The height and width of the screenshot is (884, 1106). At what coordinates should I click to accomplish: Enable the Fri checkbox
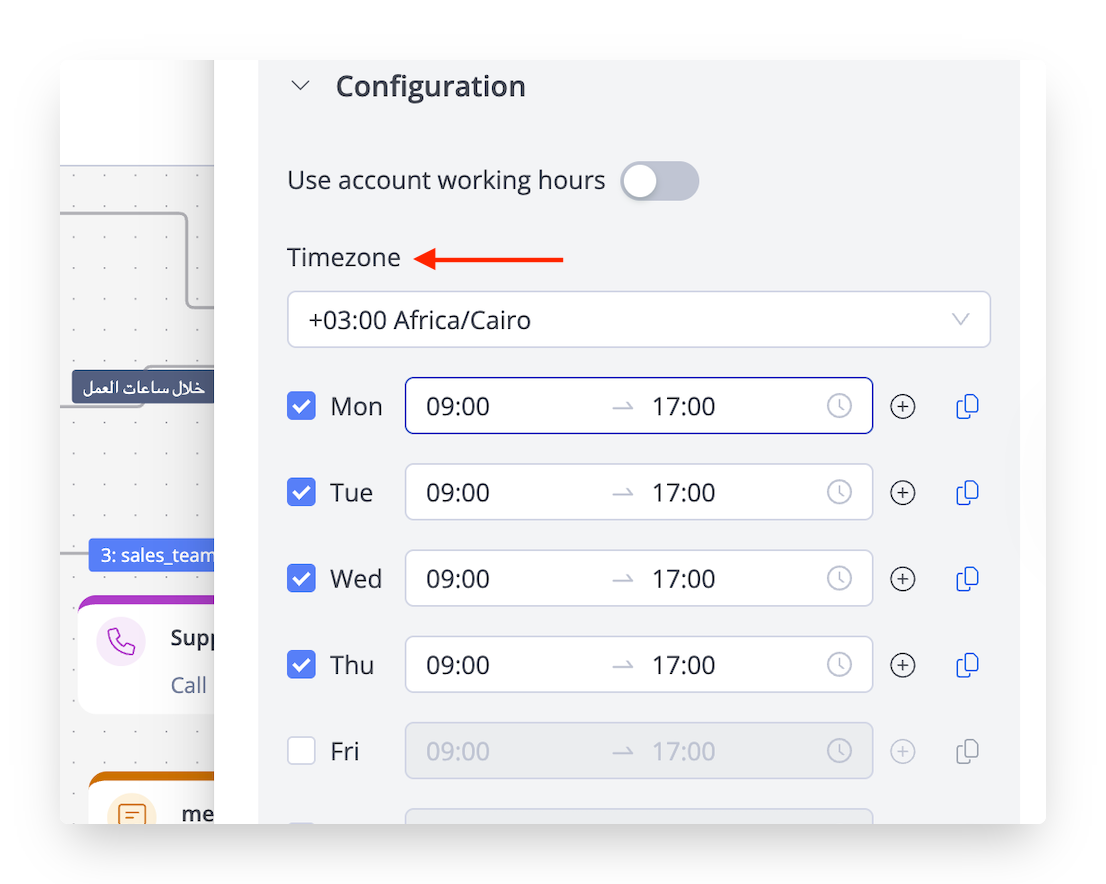(x=301, y=751)
